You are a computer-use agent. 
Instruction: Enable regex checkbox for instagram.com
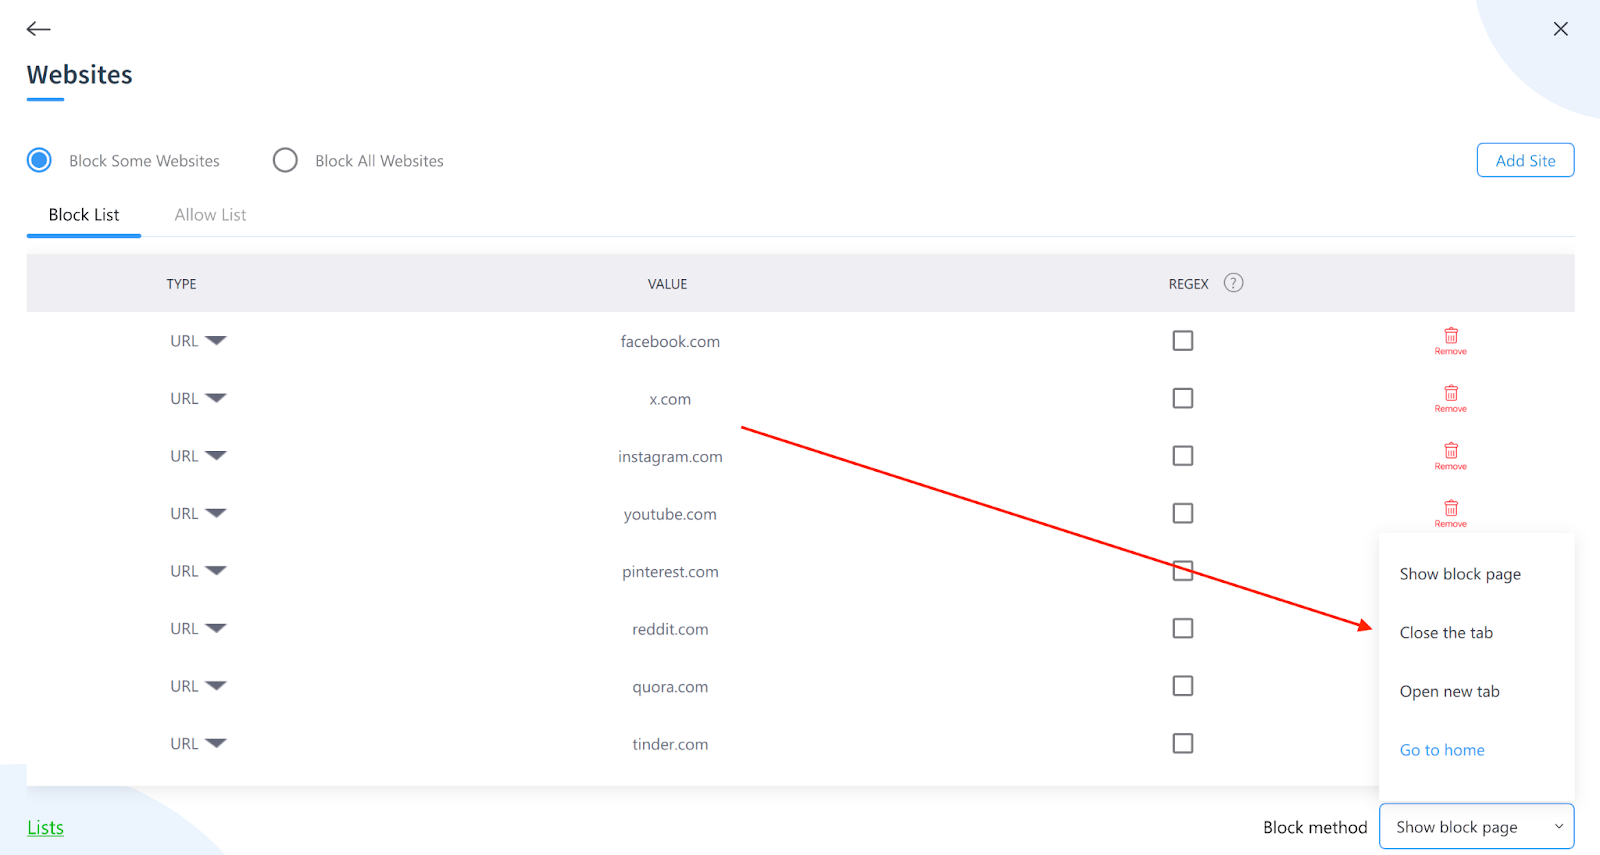coord(1183,456)
